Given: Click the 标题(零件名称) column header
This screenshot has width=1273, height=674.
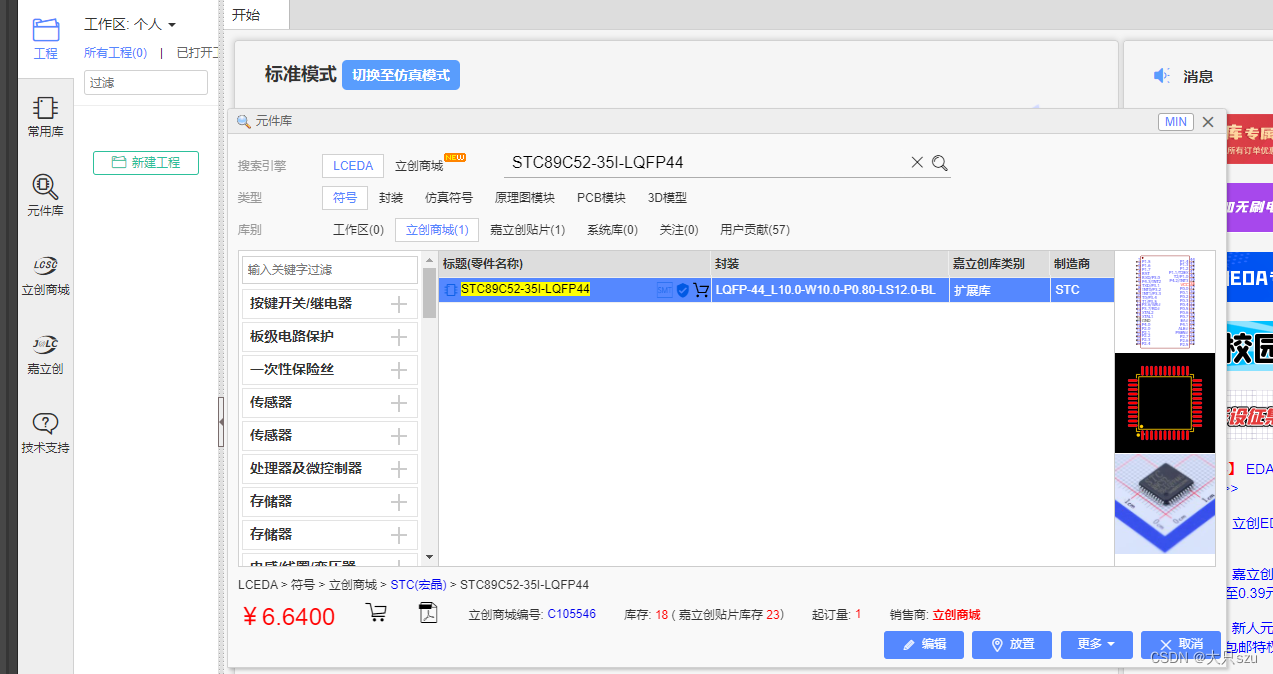Looking at the screenshot, I should (x=575, y=264).
